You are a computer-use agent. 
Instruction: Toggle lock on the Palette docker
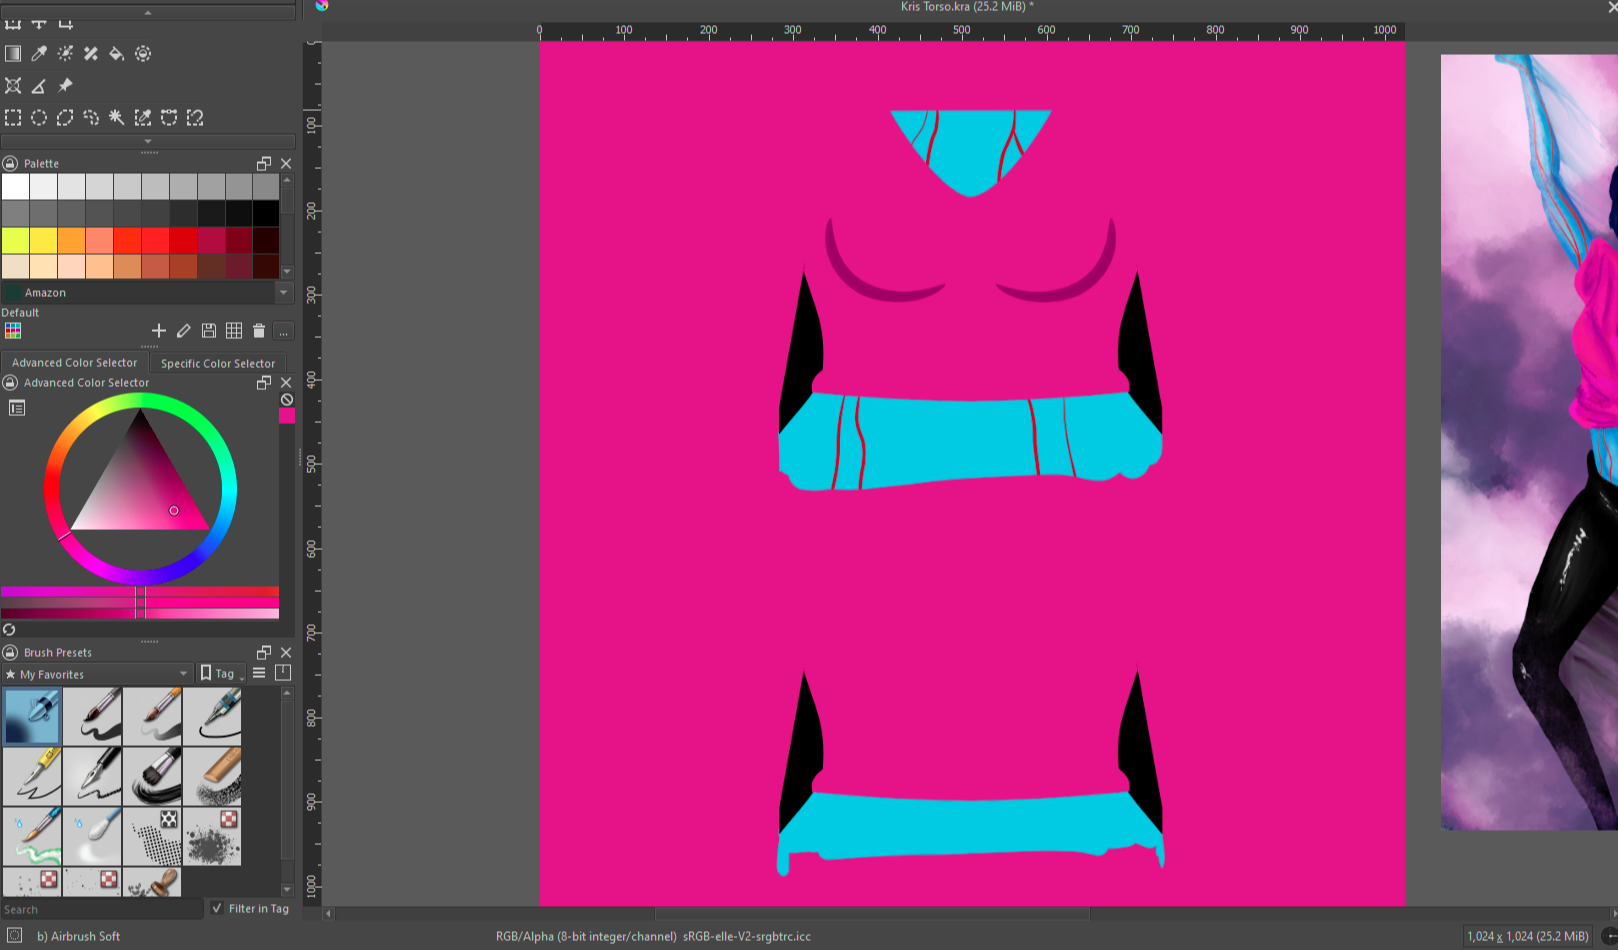tap(11, 163)
